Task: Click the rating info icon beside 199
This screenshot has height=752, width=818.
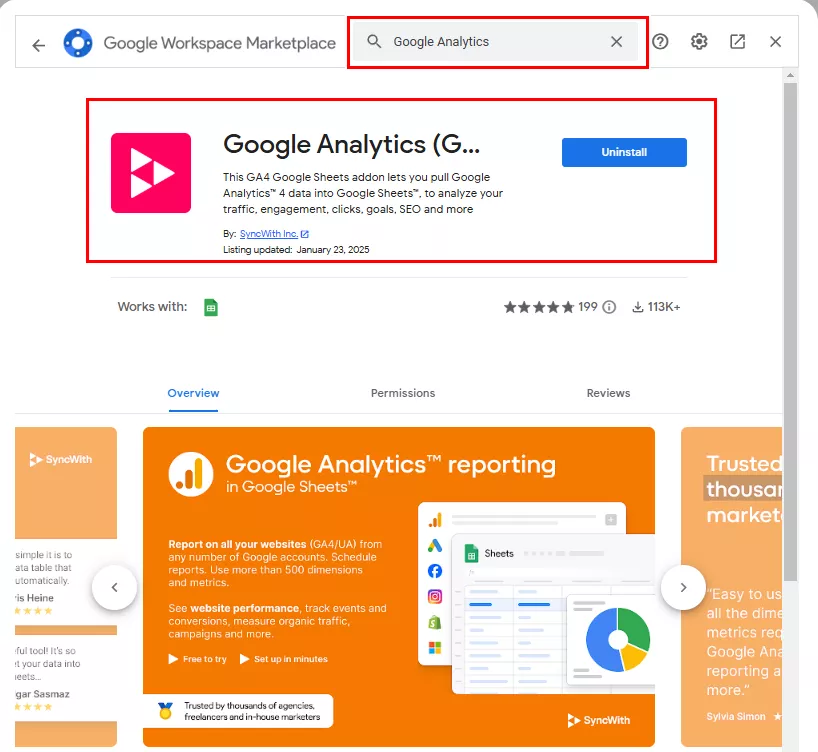Action: pos(609,307)
